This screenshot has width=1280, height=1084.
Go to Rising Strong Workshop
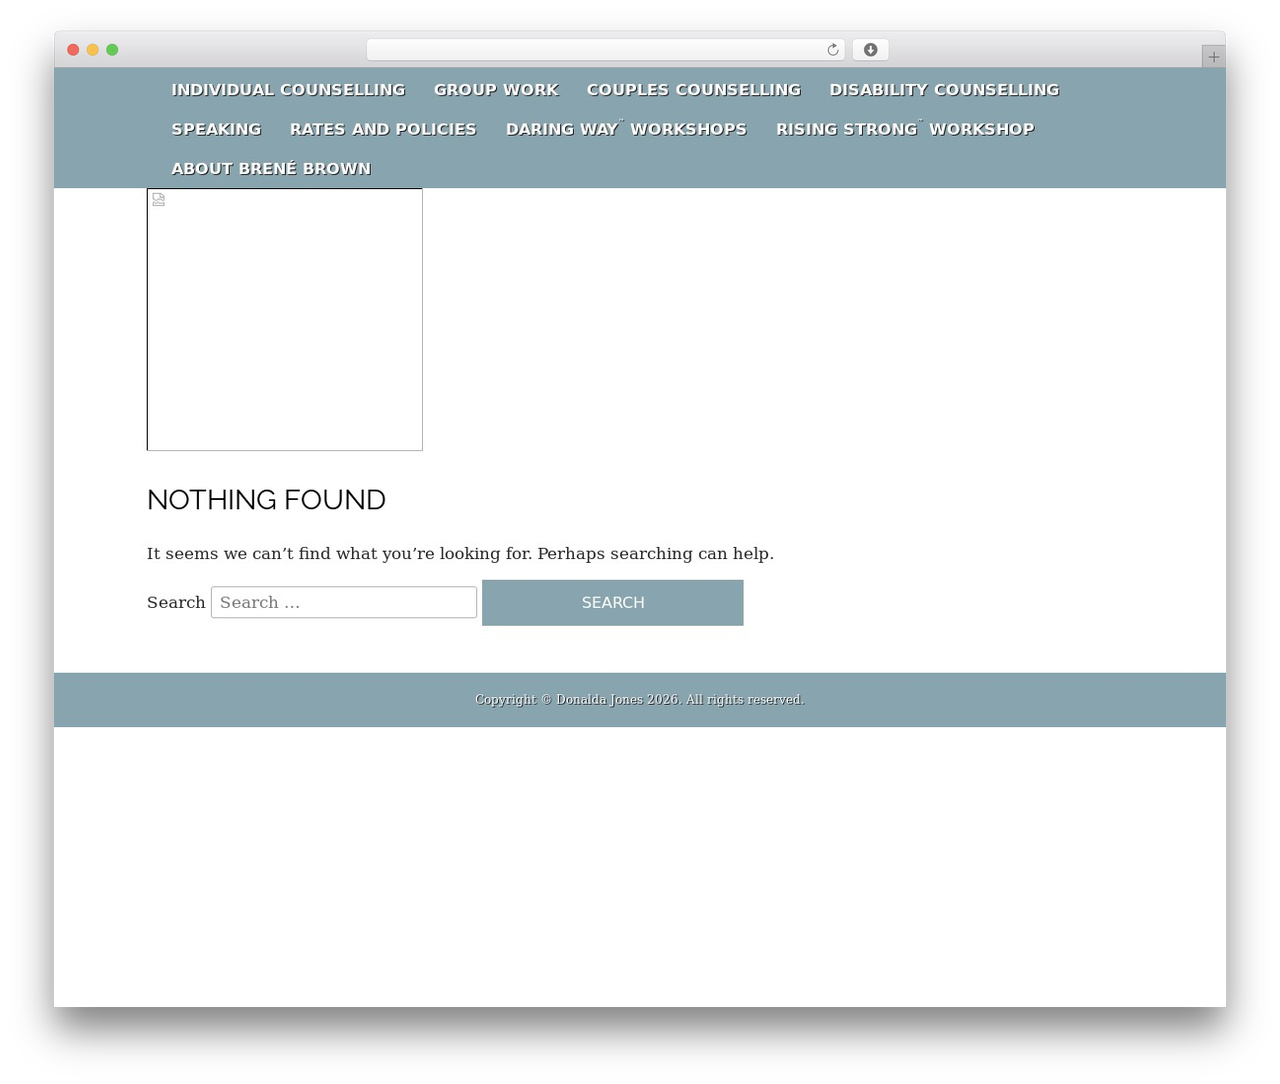[905, 129]
